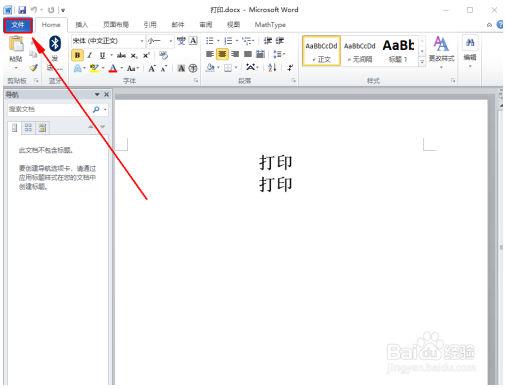
Task: Click the search document input field
Action: pos(49,109)
